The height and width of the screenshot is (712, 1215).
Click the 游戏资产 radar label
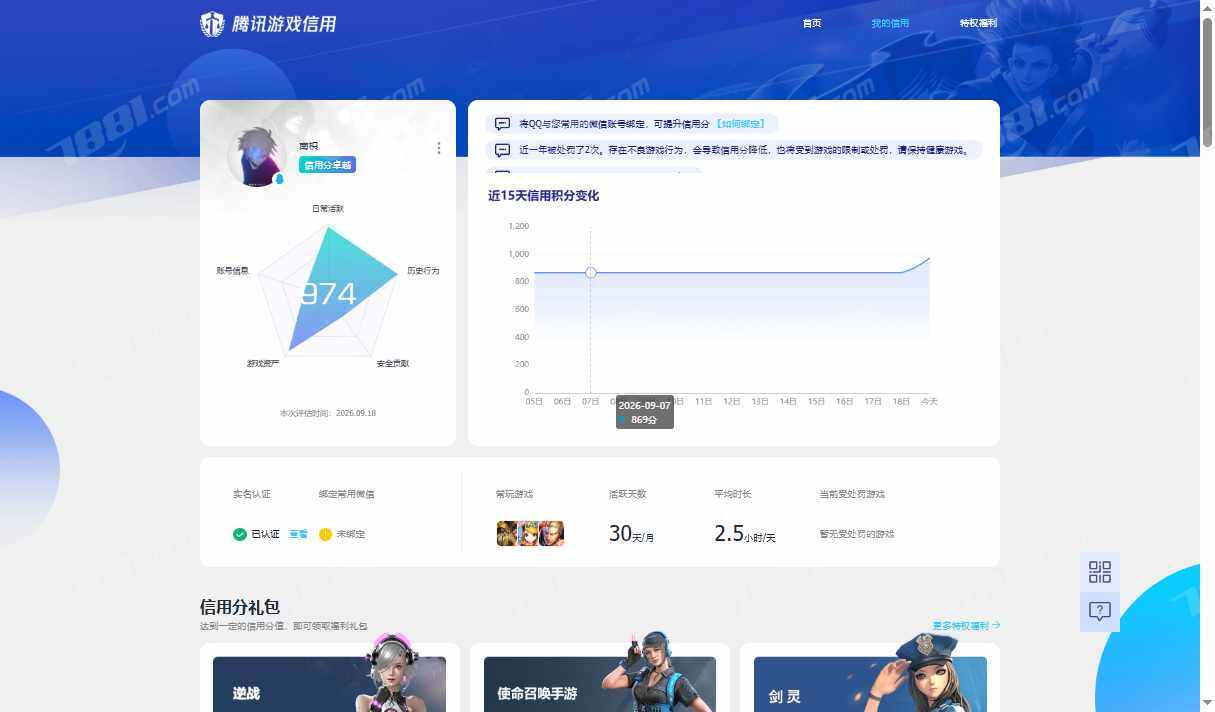point(263,363)
